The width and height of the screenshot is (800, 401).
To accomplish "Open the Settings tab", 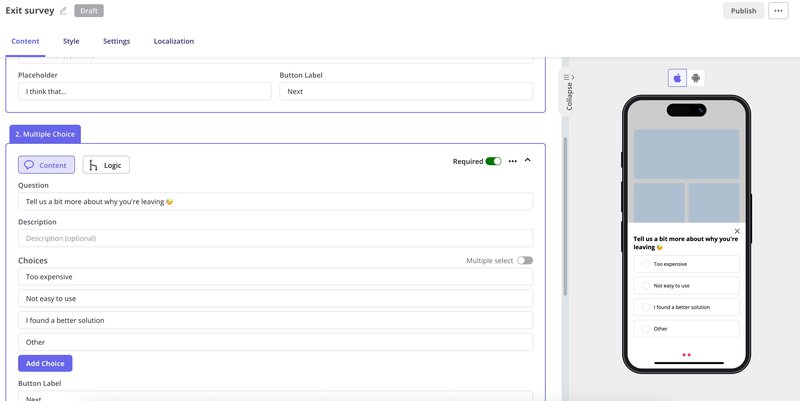I will [x=116, y=41].
